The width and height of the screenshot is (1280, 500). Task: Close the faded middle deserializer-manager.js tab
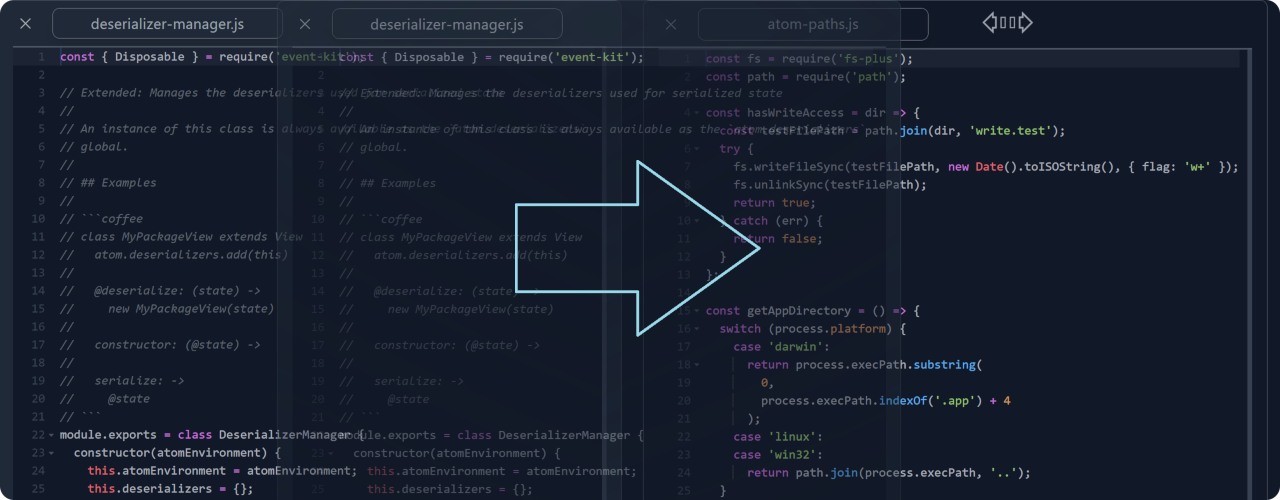(306, 24)
